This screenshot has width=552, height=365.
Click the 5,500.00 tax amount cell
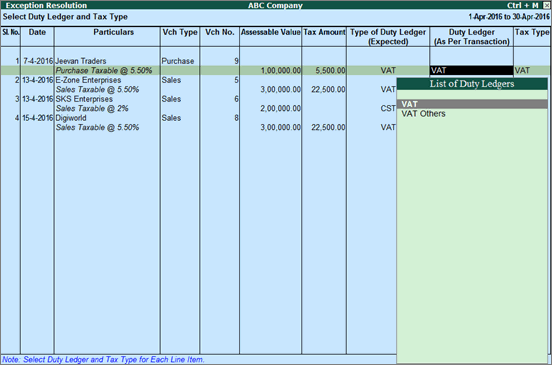pyautogui.click(x=331, y=70)
